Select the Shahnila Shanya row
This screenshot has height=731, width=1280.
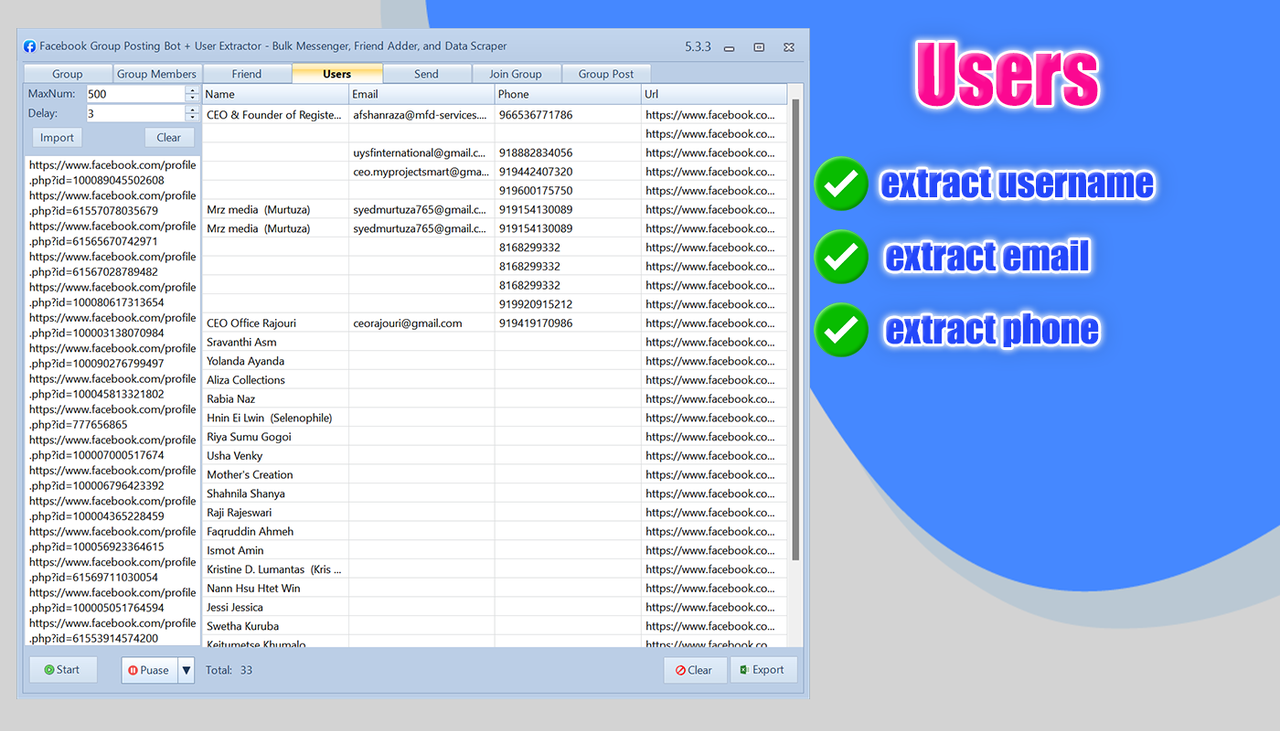495,494
